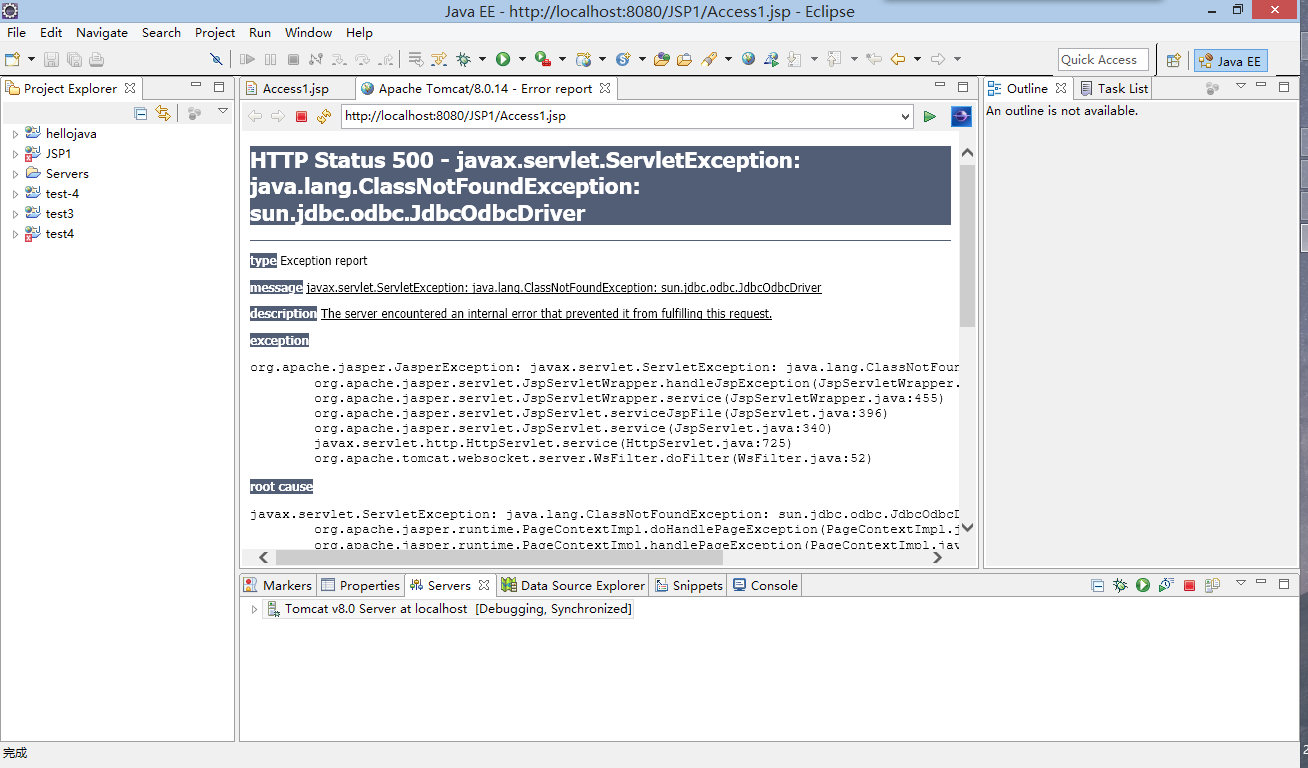Click the Resume debug toolbar icon
This screenshot has height=768, width=1308.
coord(248,59)
